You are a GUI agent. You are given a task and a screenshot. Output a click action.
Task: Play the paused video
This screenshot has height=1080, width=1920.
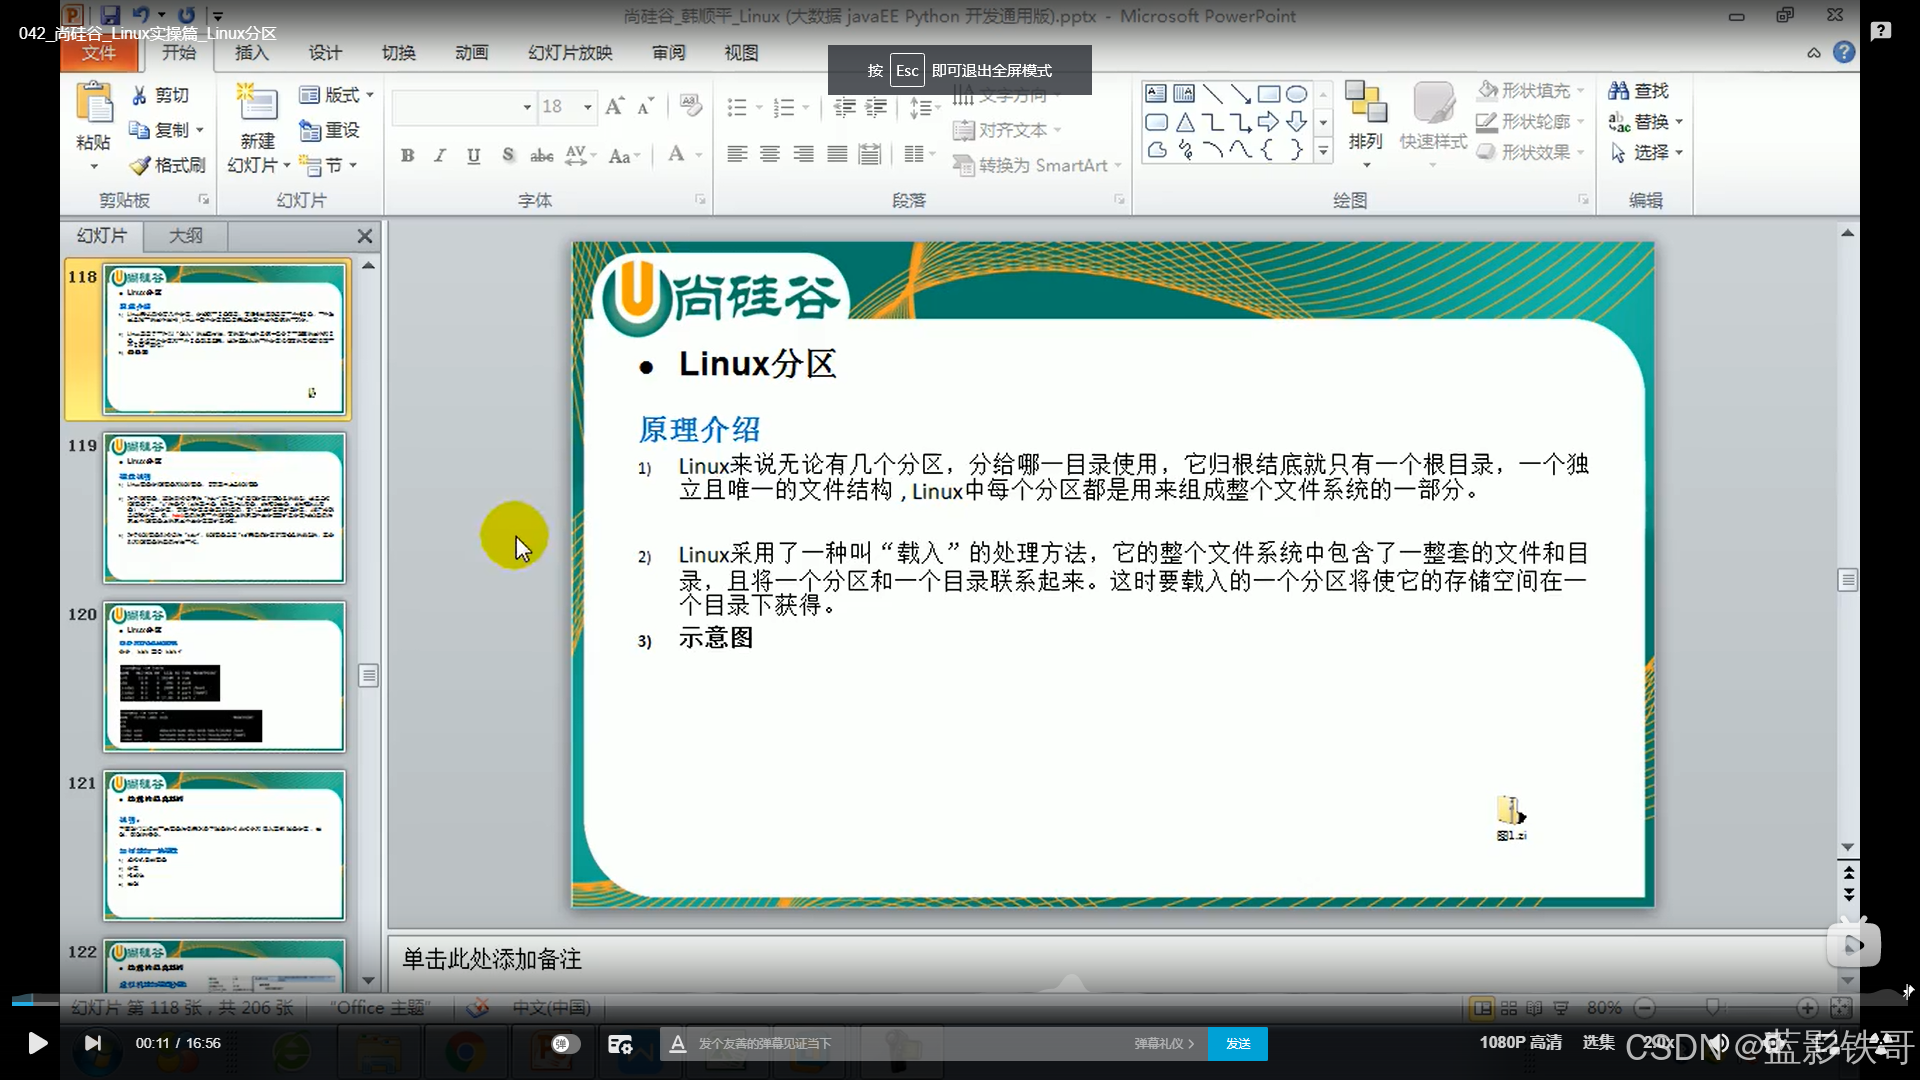(38, 1043)
